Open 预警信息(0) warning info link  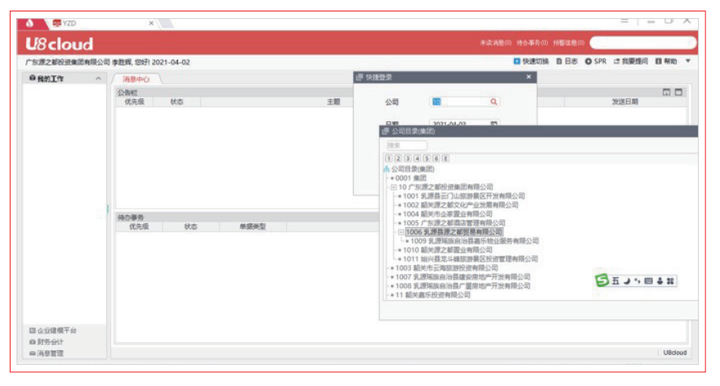[x=568, y=43]
